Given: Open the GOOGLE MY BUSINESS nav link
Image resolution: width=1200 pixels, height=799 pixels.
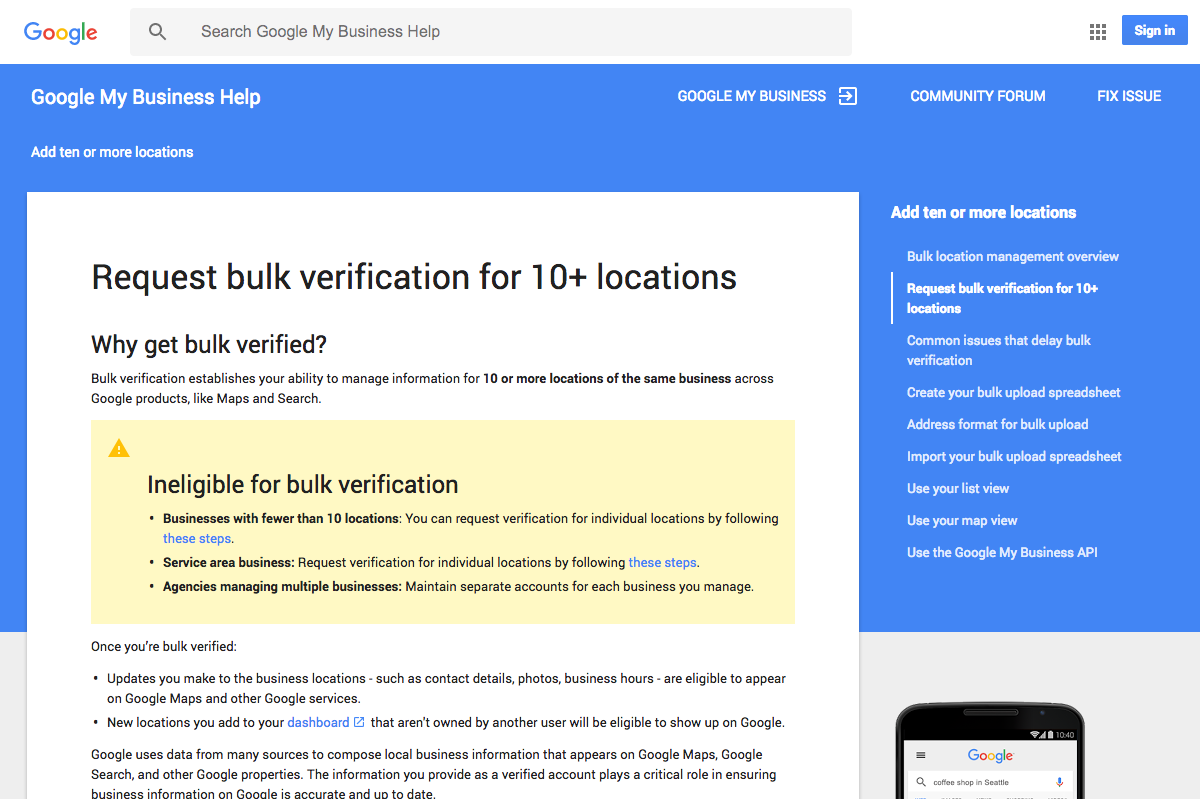Looking at the screenshot, I should [x=752, y=96].
